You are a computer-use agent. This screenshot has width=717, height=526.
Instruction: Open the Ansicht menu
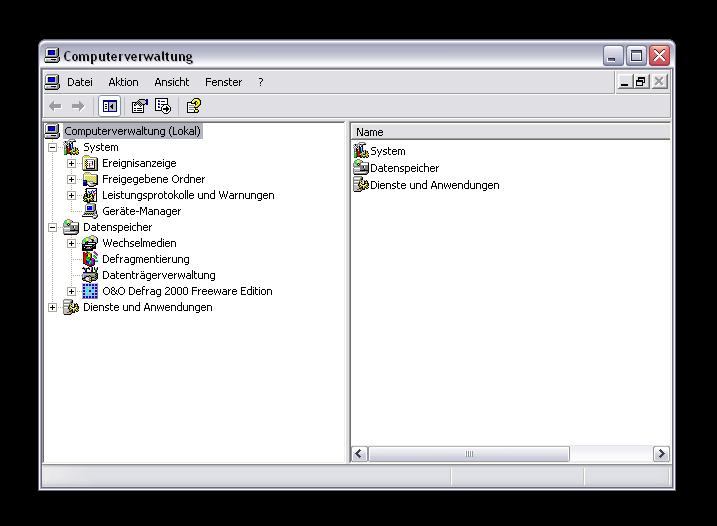[171, 82]
